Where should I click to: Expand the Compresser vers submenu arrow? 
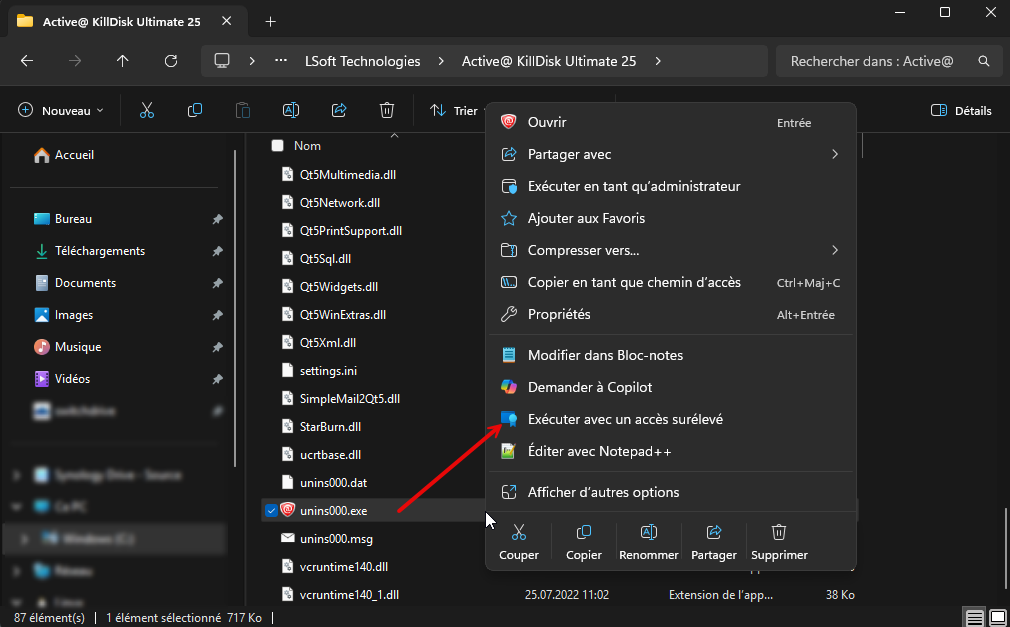pyautogui.click(x=835, y=250)
